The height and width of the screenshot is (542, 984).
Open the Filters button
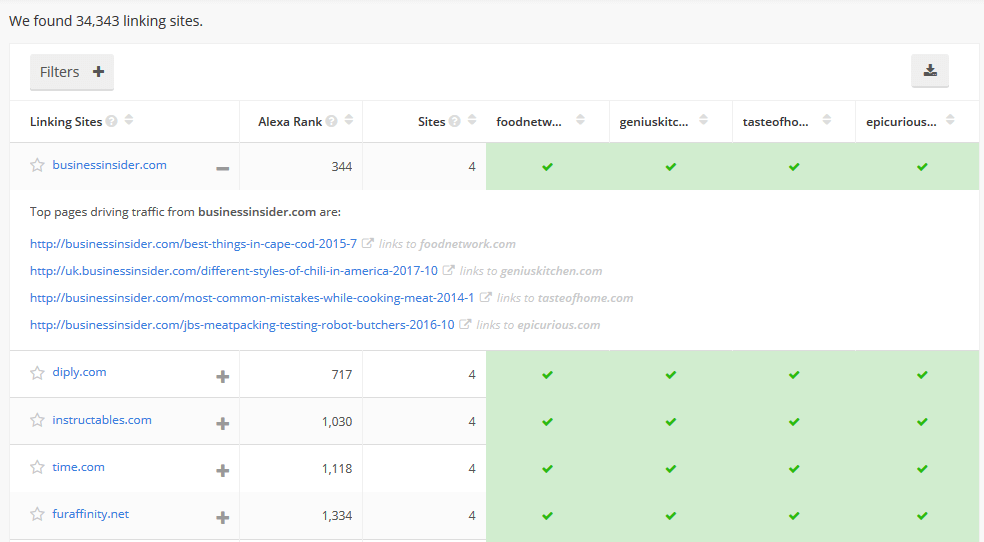(72, 72)
